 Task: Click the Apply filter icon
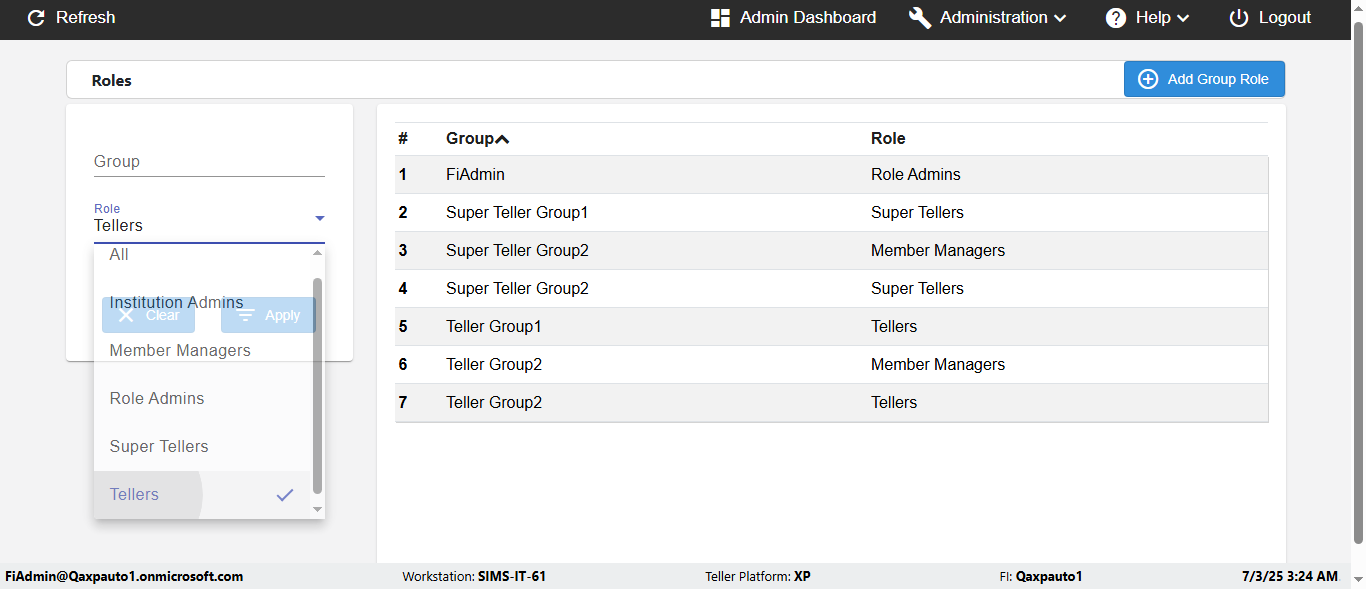pos(245,315)
